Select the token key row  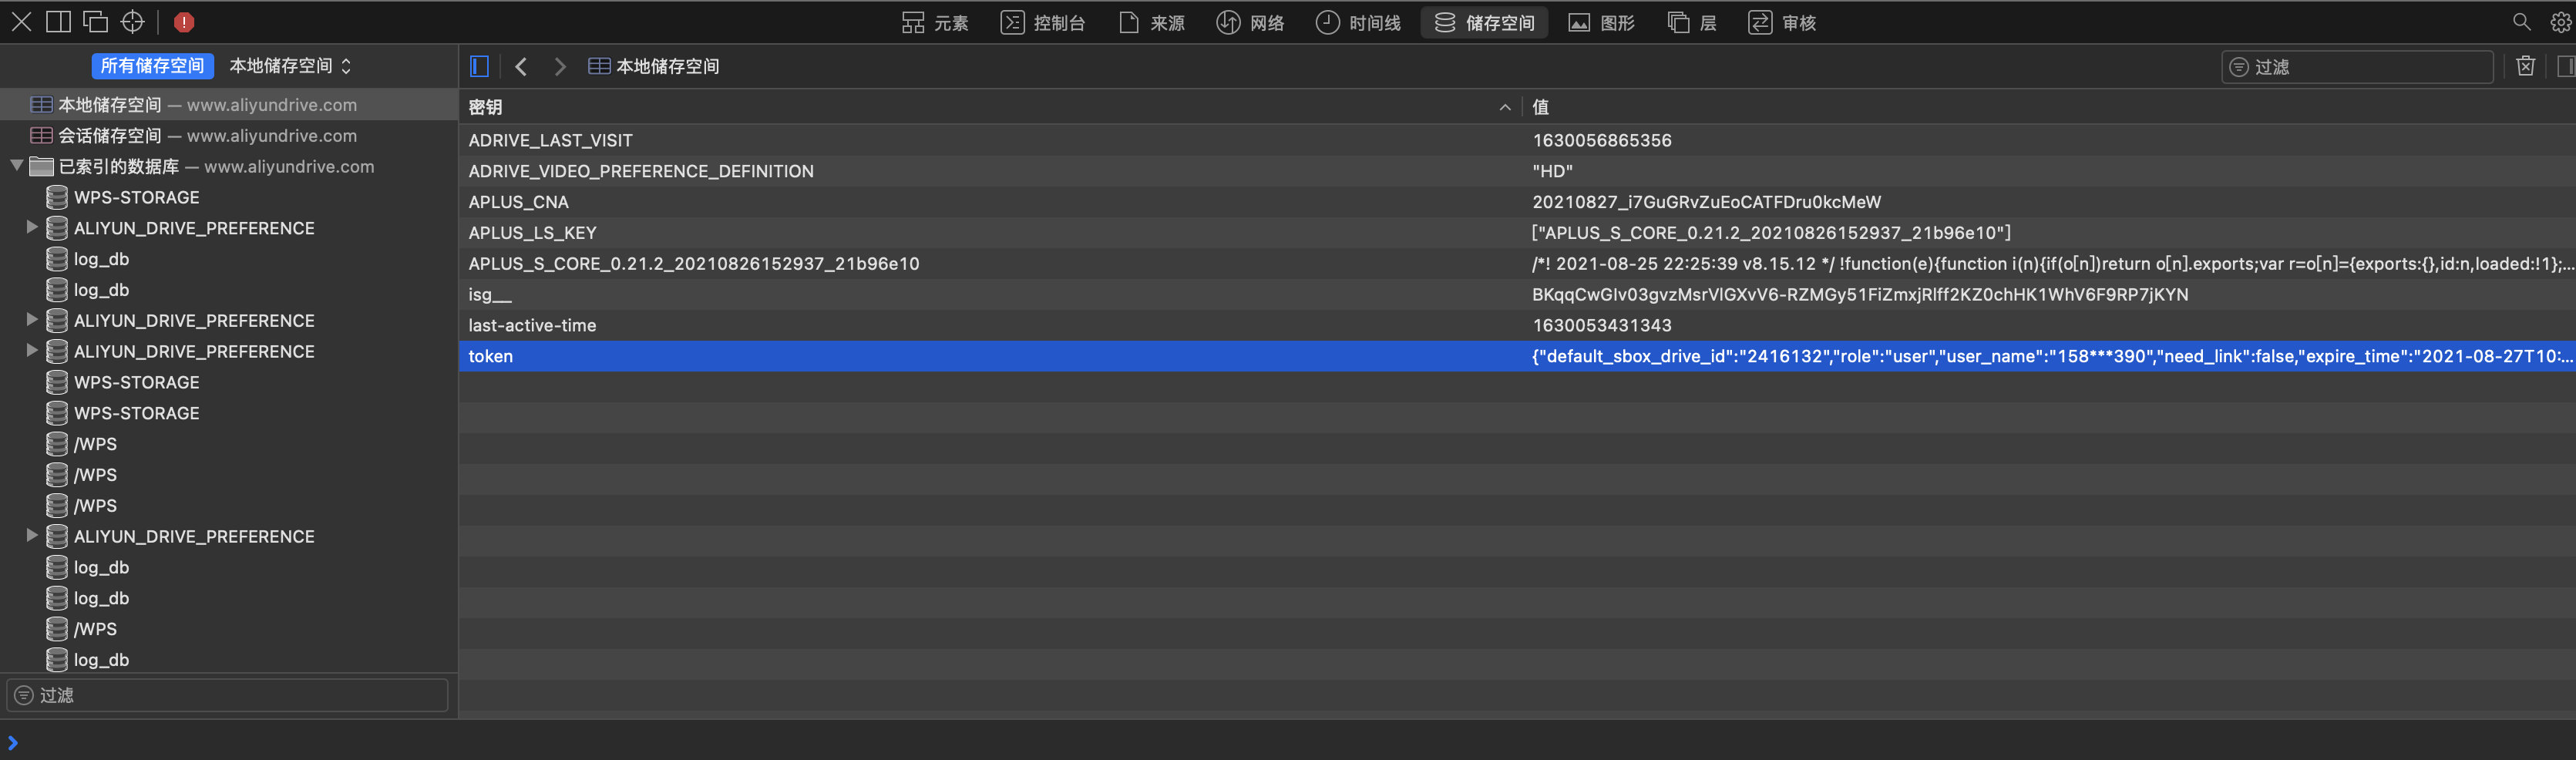tap(1517, 356)
